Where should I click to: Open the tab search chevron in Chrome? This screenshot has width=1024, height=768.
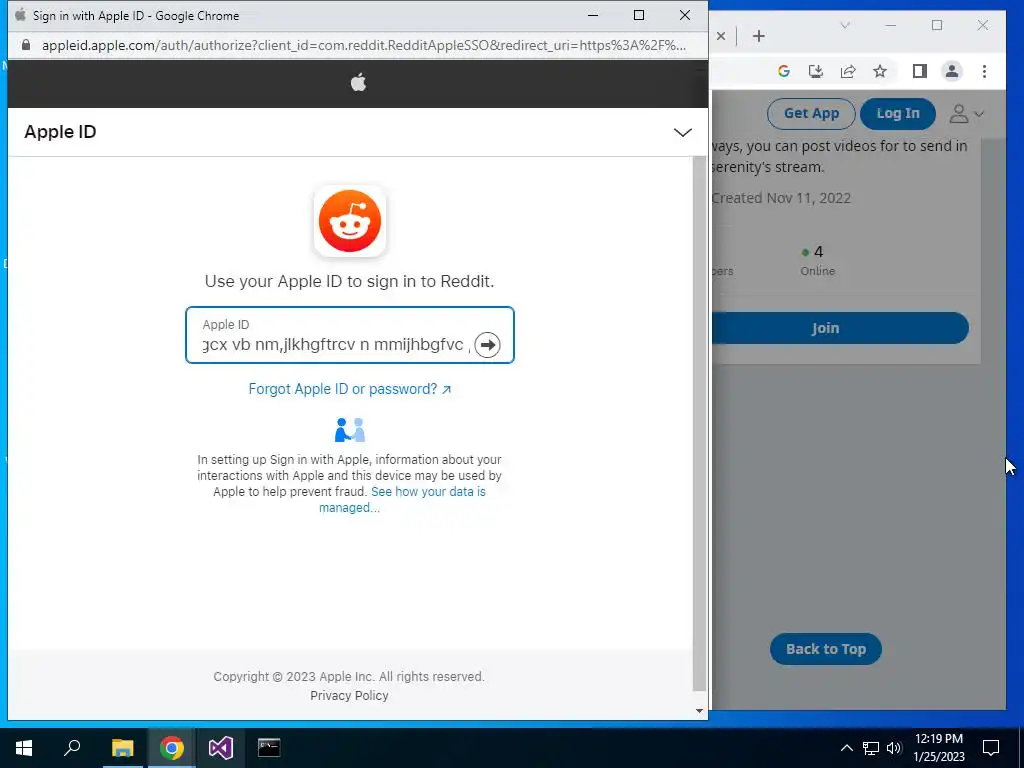tap(844, 25)
